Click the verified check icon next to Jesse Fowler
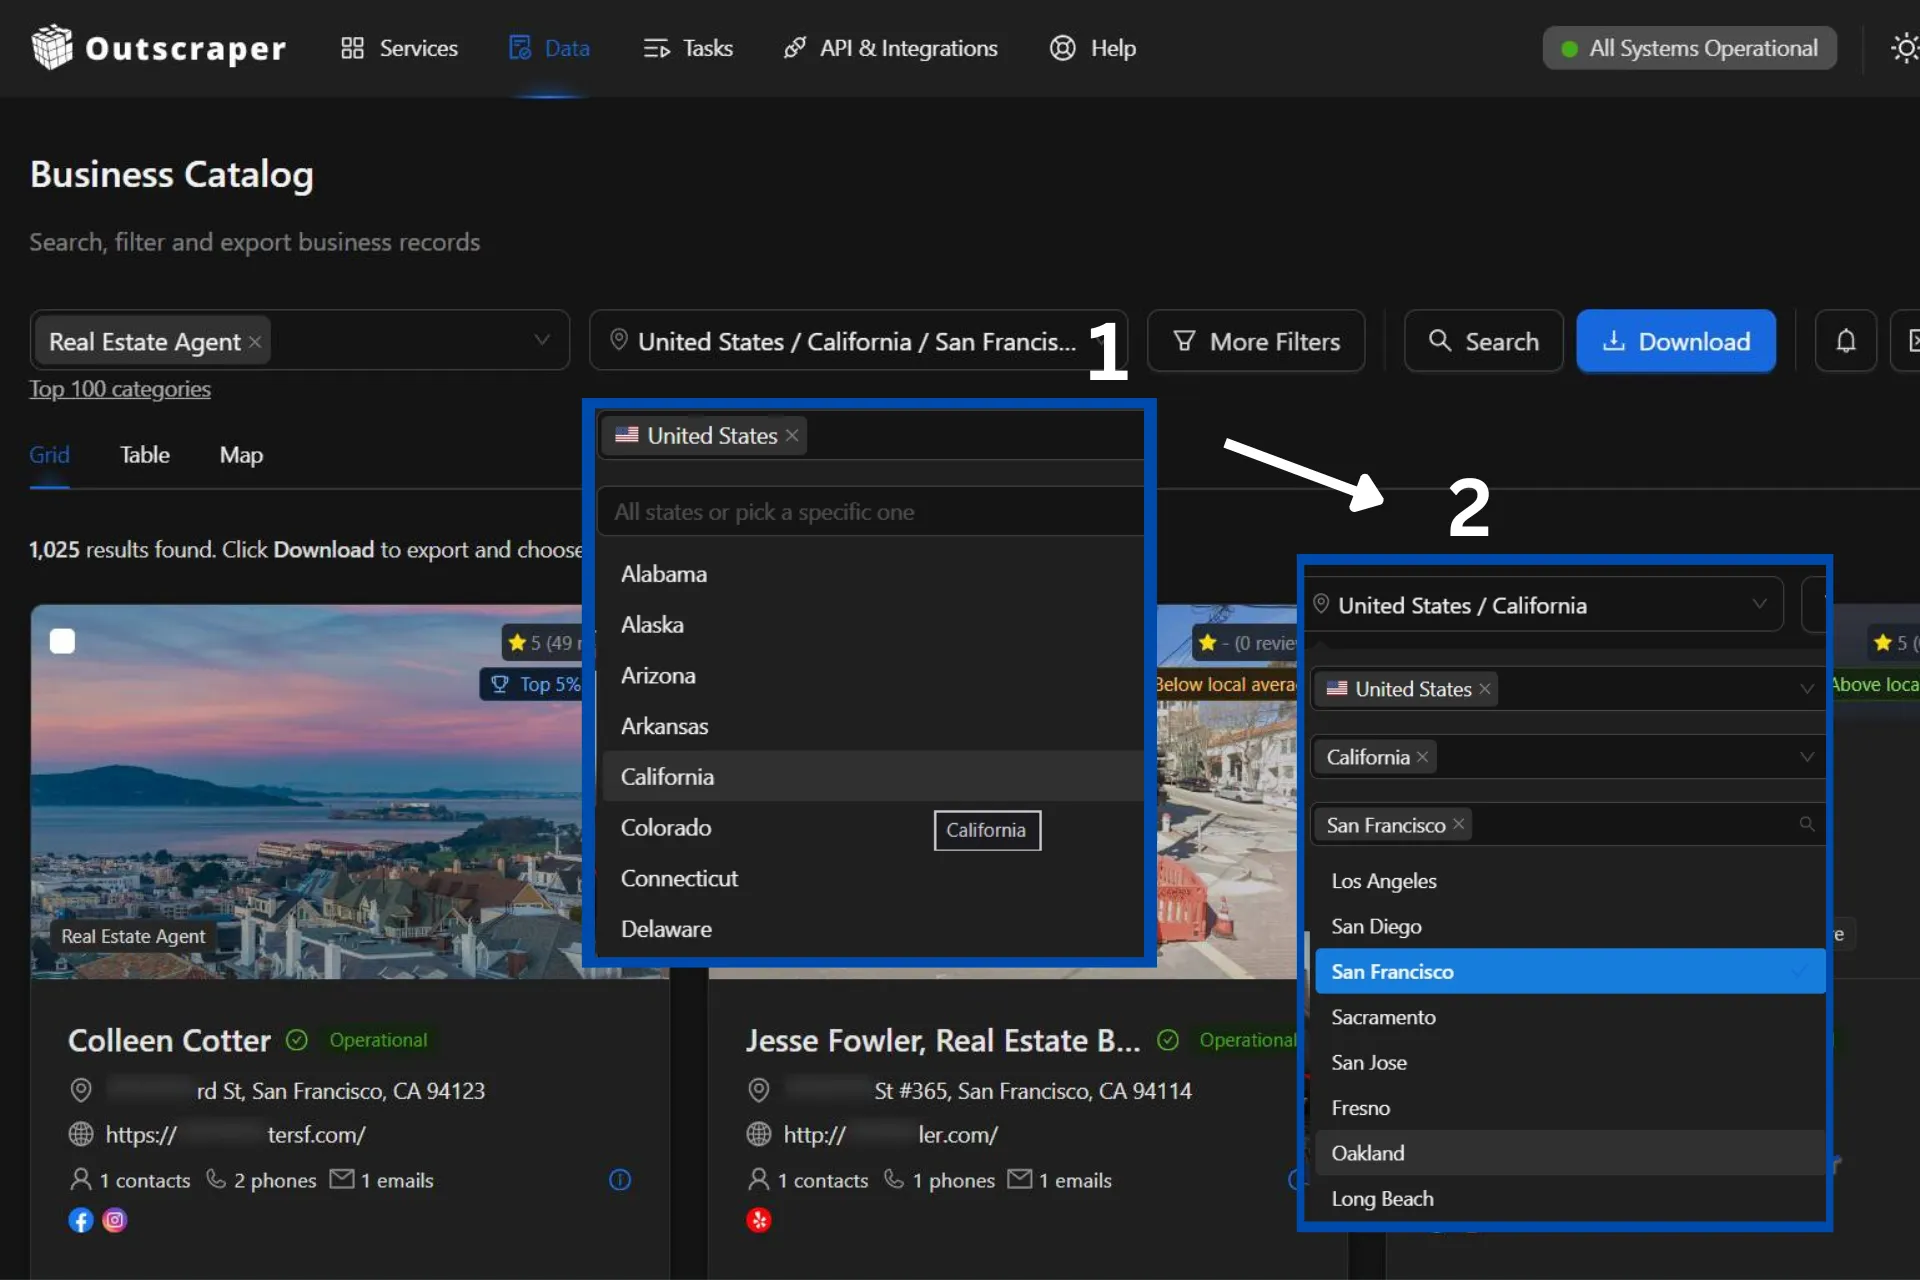 1168,1040
